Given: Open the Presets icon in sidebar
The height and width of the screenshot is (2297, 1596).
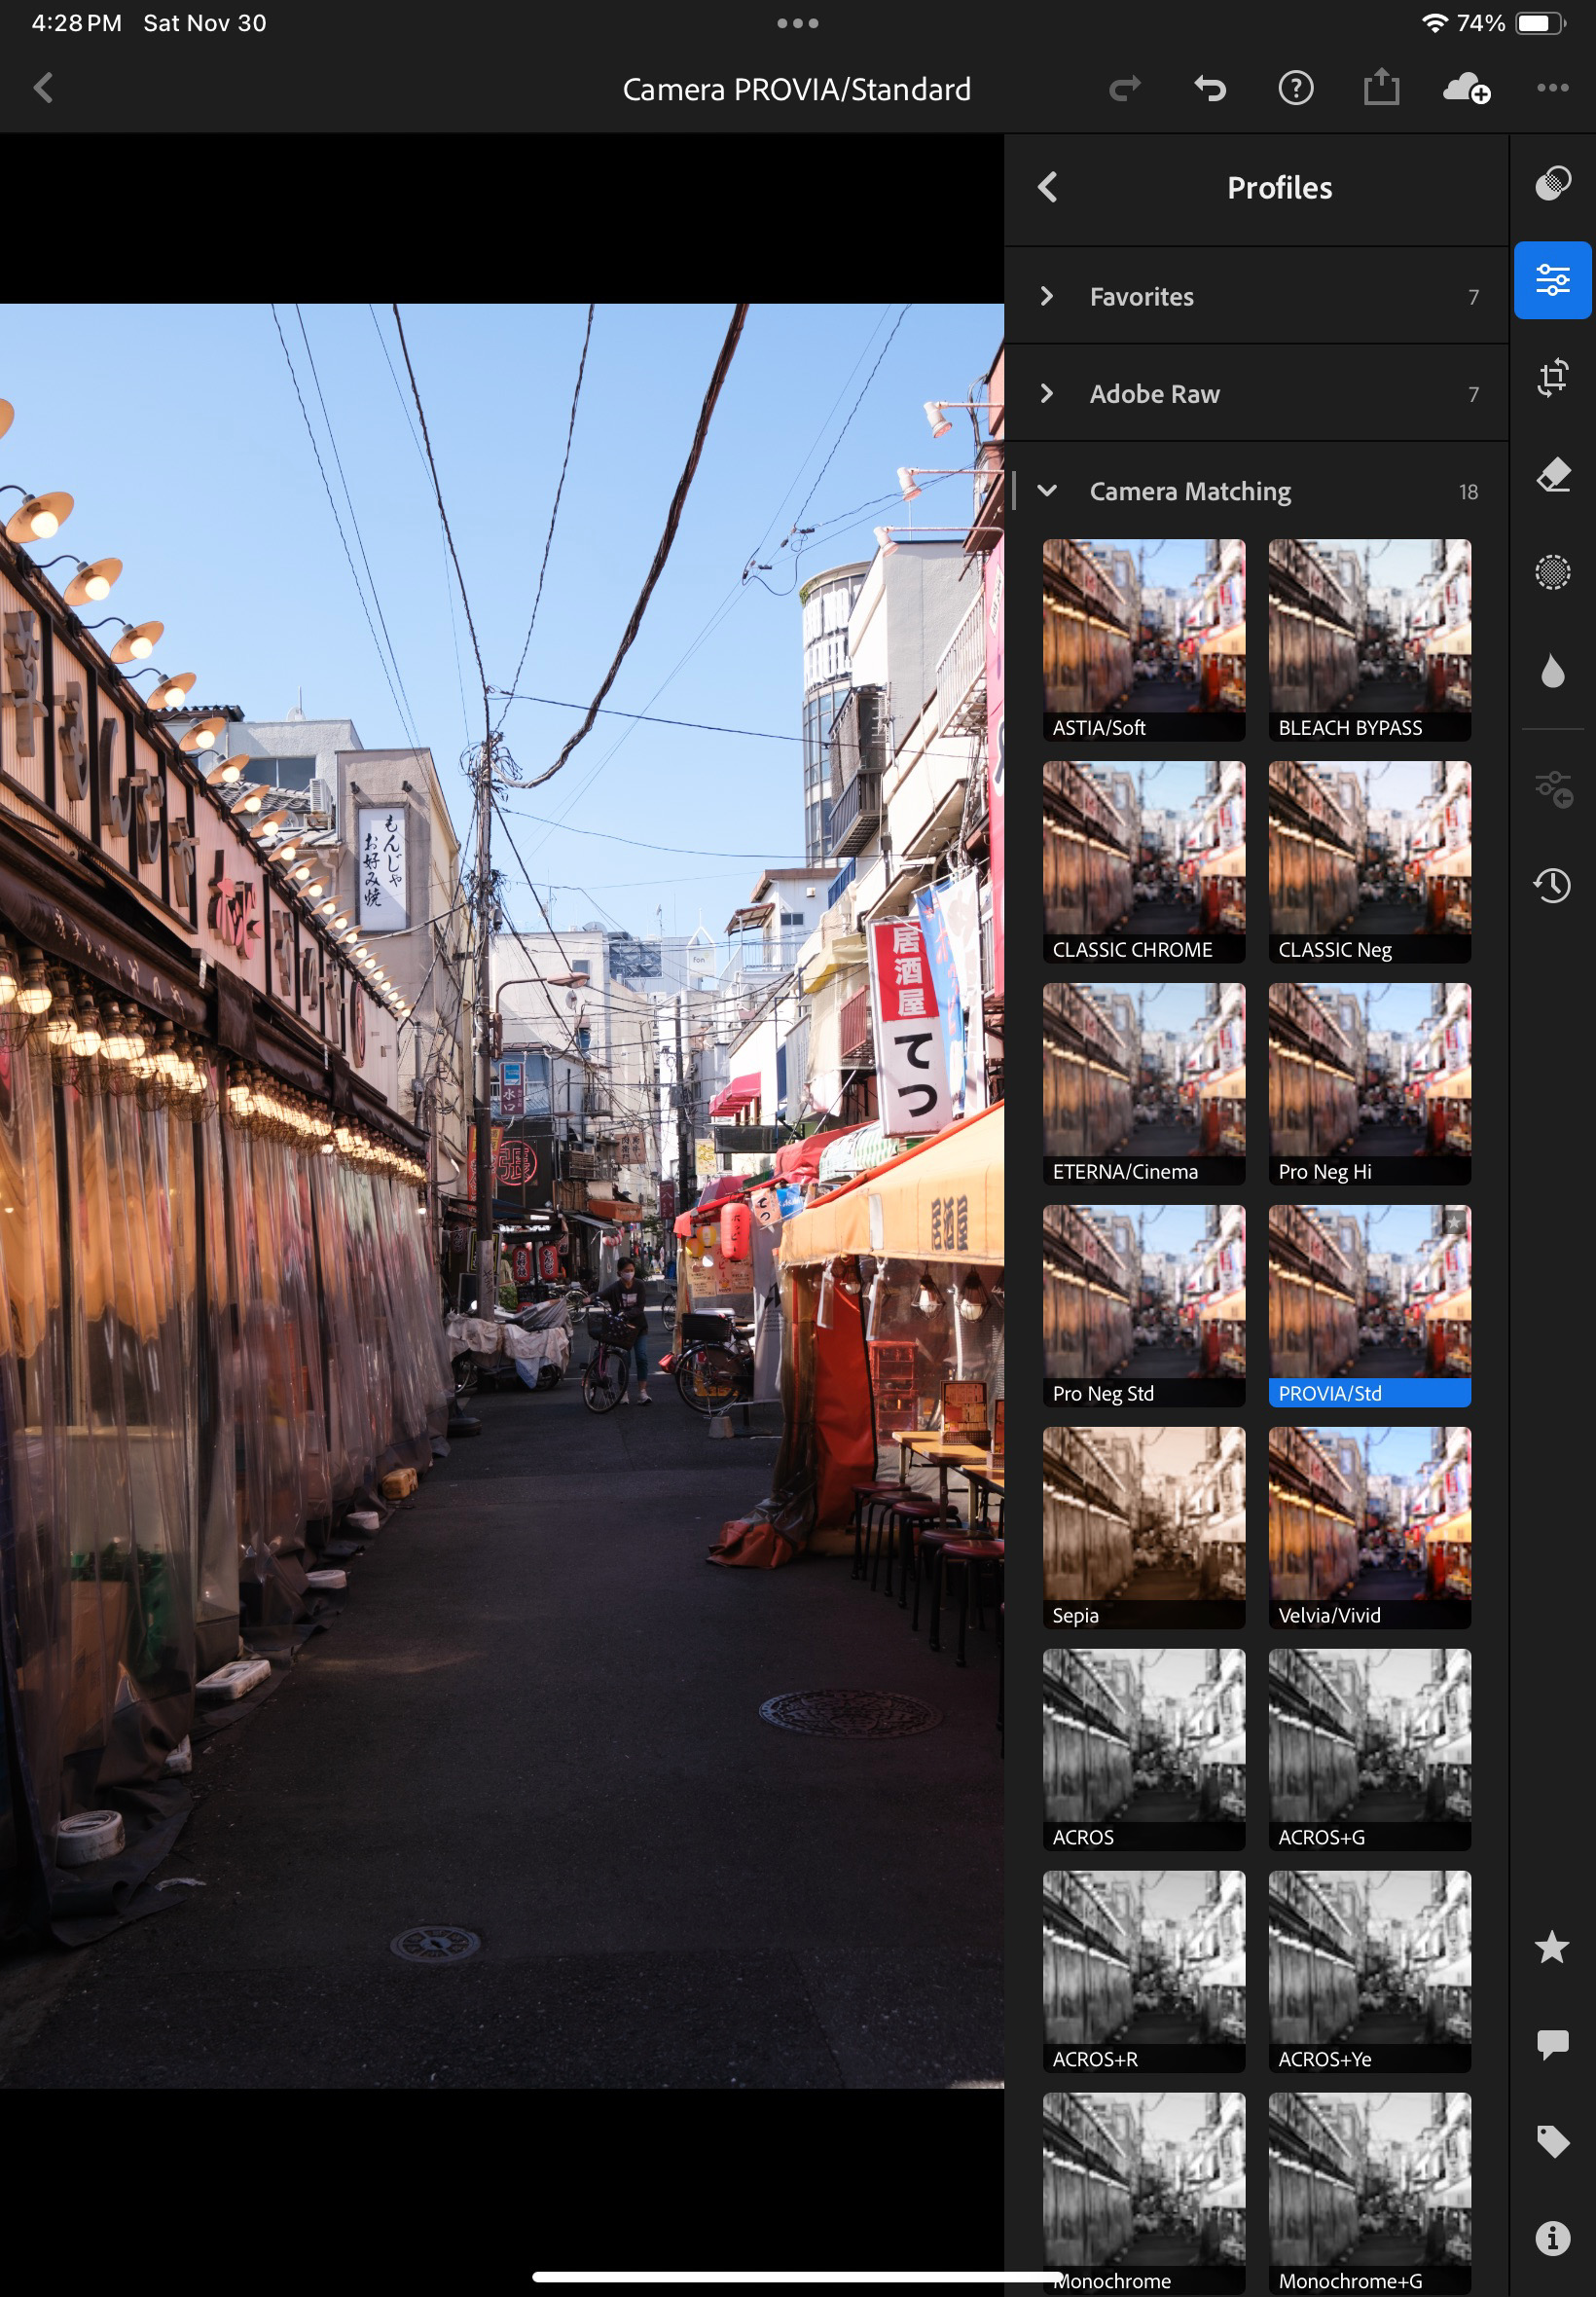Looking at the screenshot, I should coord(1551,183).
